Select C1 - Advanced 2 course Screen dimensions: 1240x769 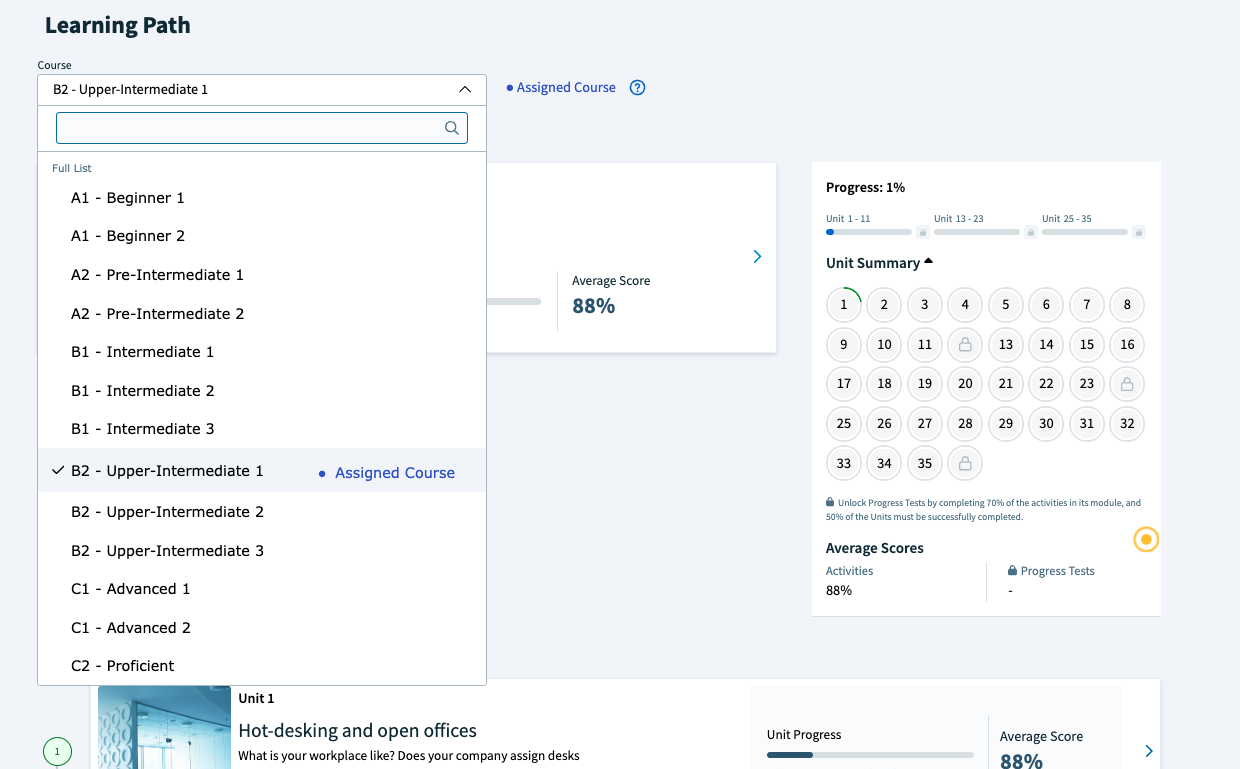point(262,628)
